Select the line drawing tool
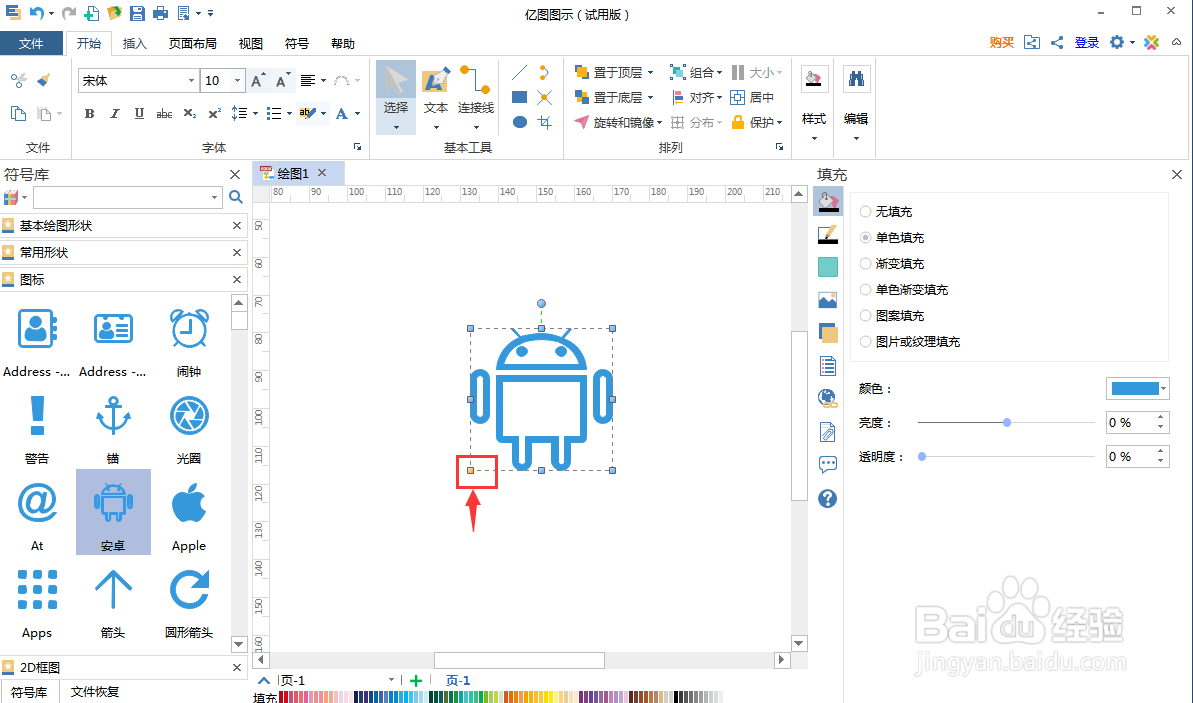The width and height of the screenshot is (1193, 703). (520, 72)
